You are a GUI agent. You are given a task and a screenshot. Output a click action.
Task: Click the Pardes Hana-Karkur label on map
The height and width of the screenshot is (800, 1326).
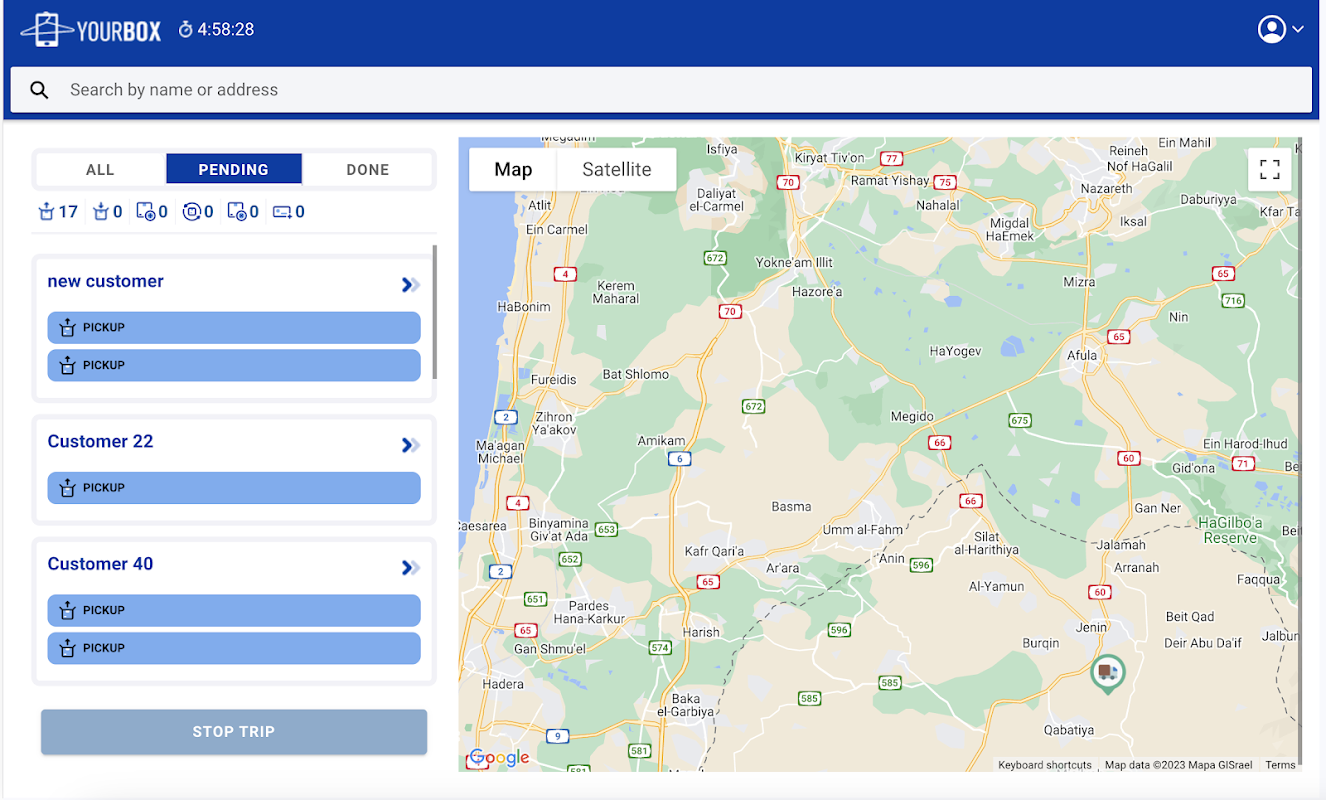589,612
